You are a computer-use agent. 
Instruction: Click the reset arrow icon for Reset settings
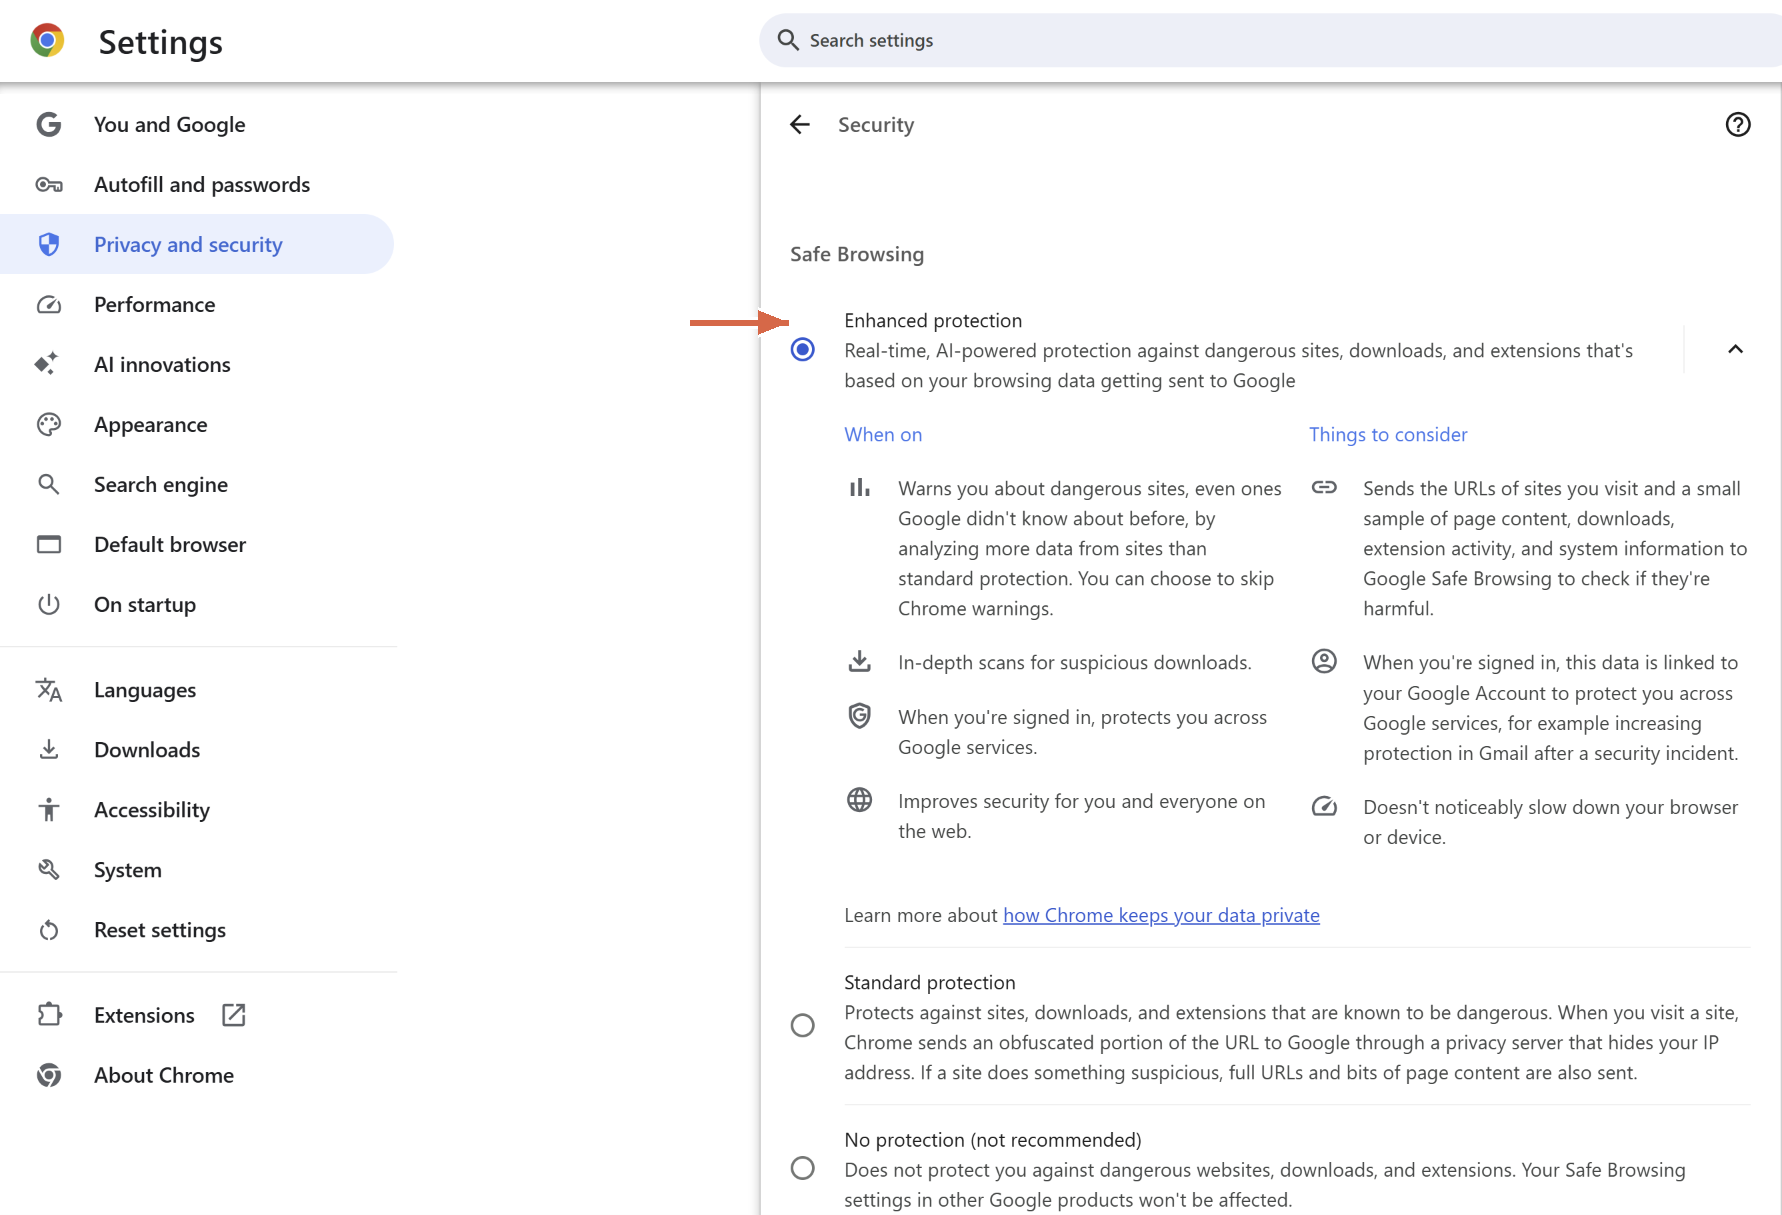48,930
